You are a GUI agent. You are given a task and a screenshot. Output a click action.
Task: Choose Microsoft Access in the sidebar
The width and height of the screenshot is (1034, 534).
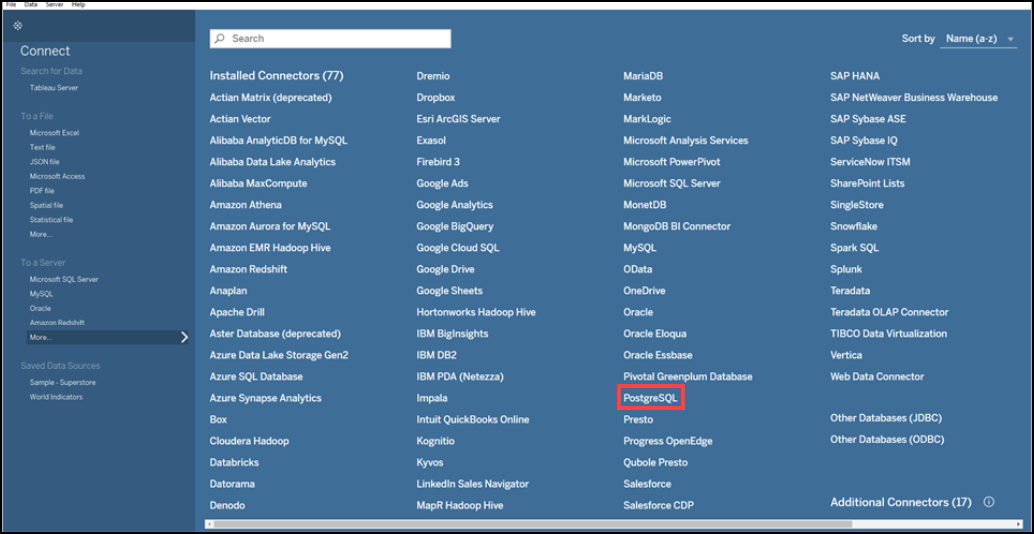57,177
